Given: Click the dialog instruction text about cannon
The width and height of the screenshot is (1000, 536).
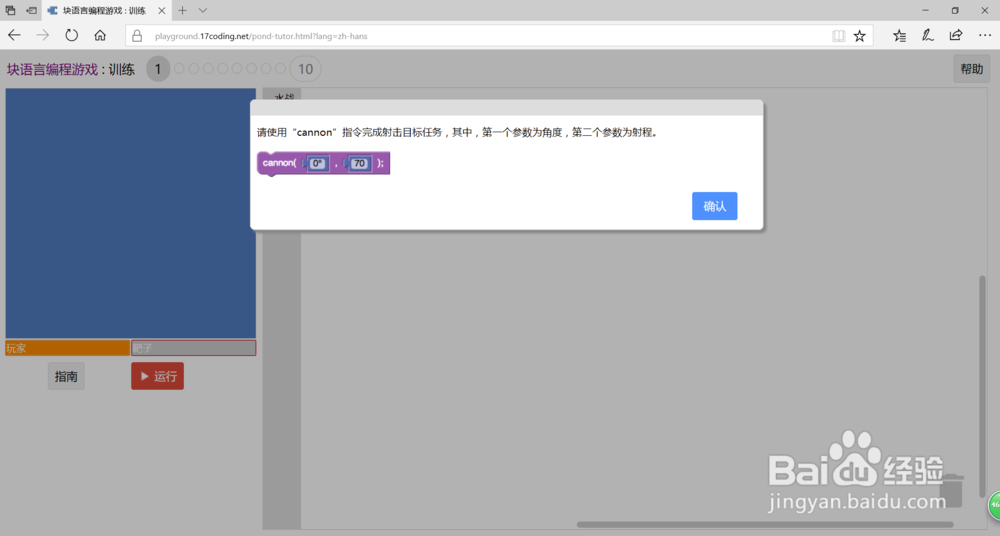Looking at the screenshot, I should tap(457, 132).
